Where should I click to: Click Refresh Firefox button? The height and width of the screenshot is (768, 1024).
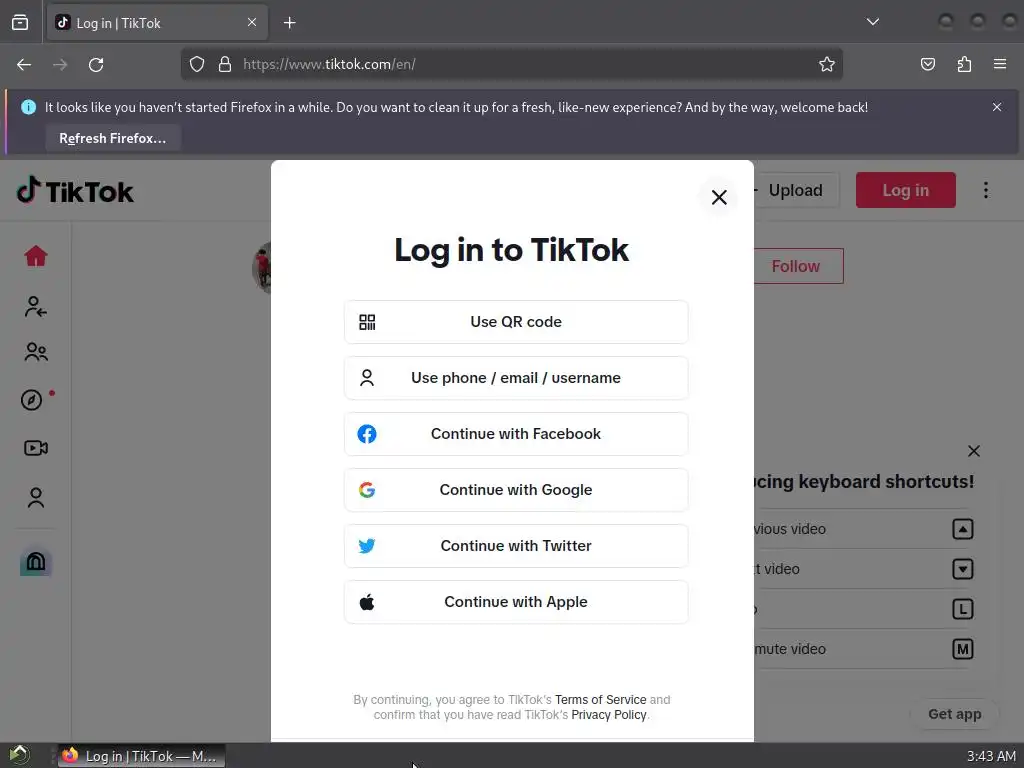[112, 138]
